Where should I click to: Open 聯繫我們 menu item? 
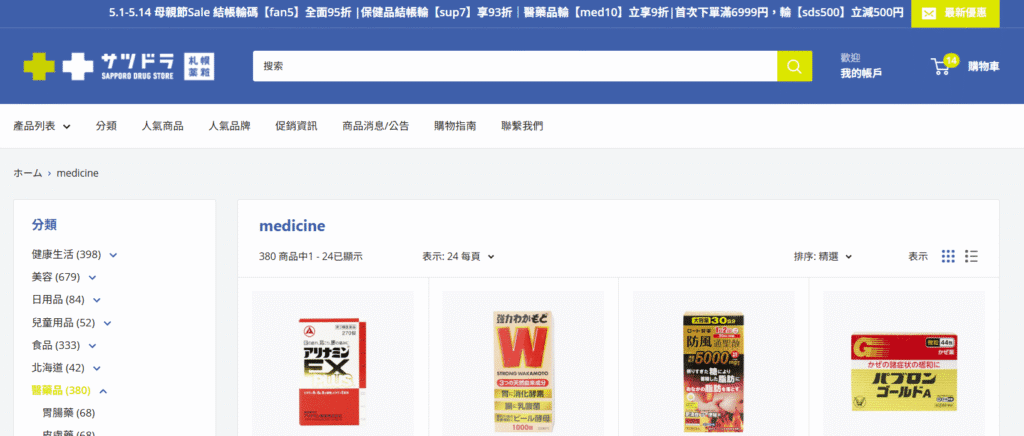[x=522, y=126]
